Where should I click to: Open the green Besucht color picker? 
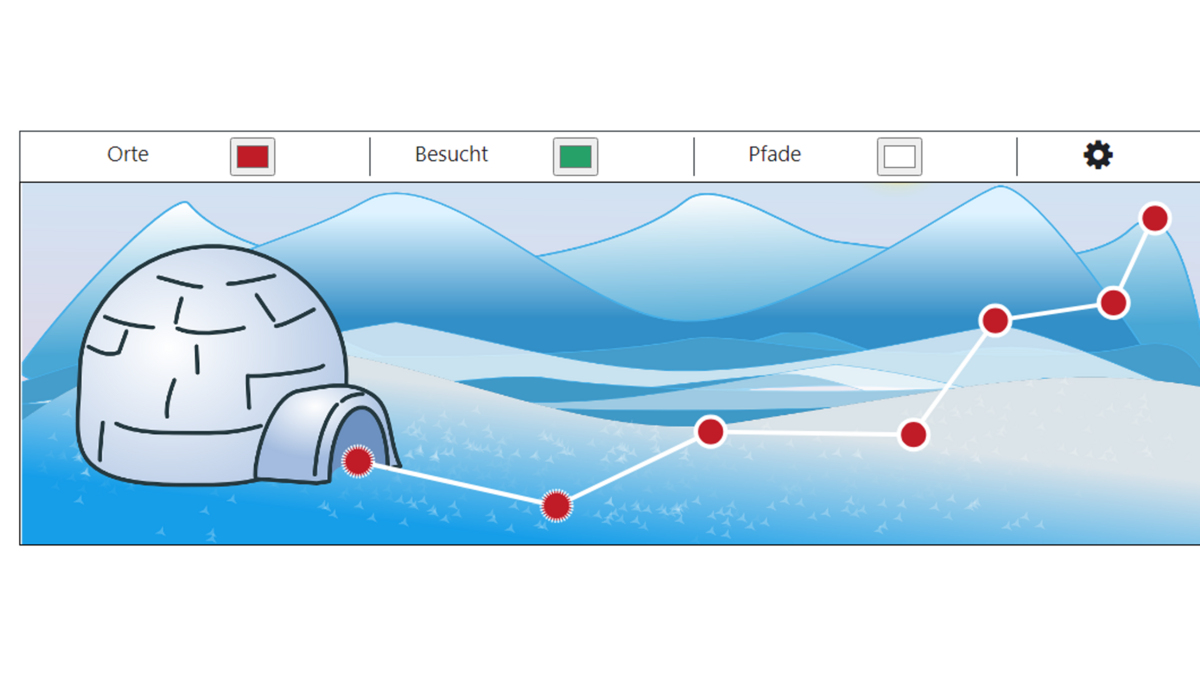(575, 157)
